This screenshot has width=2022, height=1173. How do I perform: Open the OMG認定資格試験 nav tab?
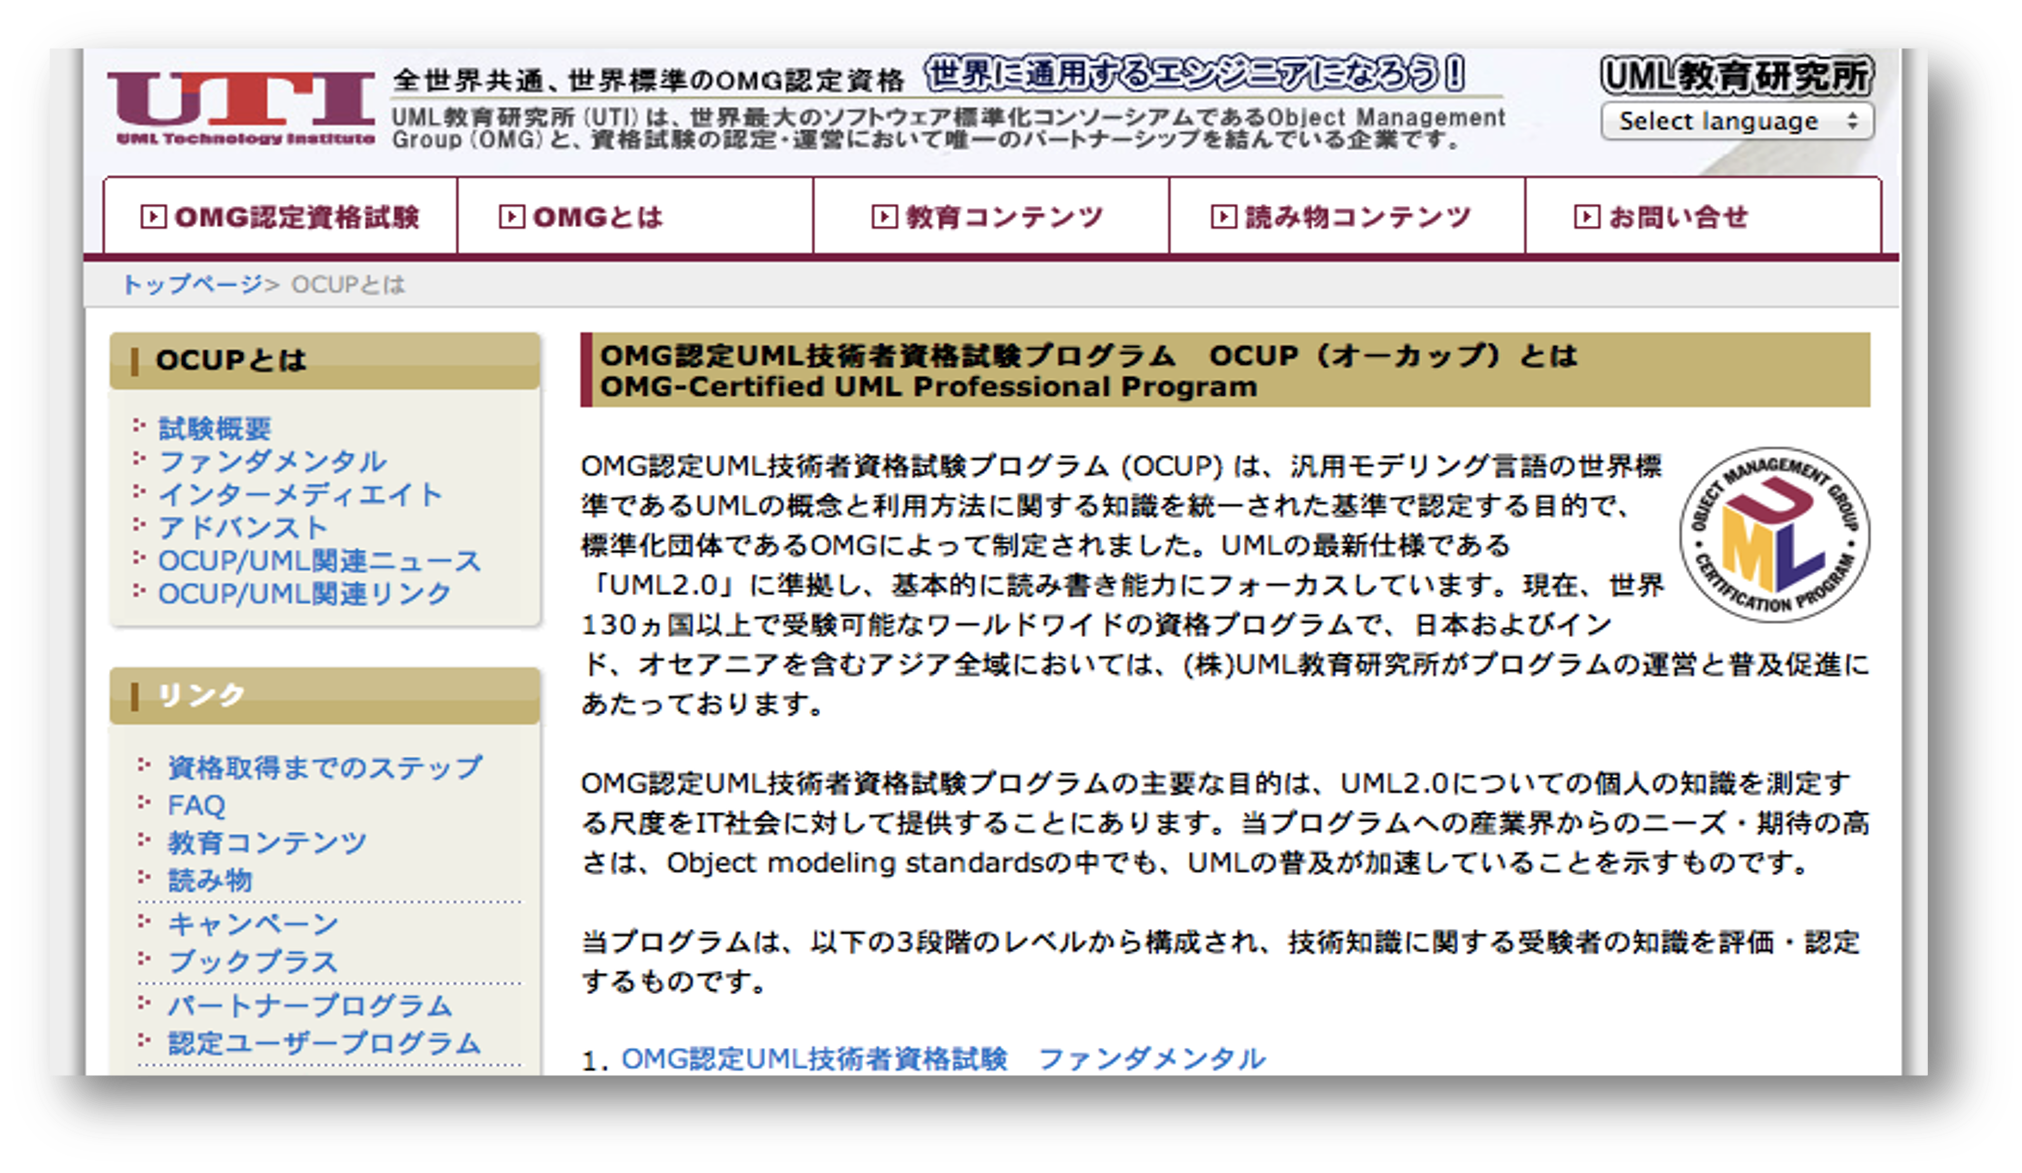281,217
